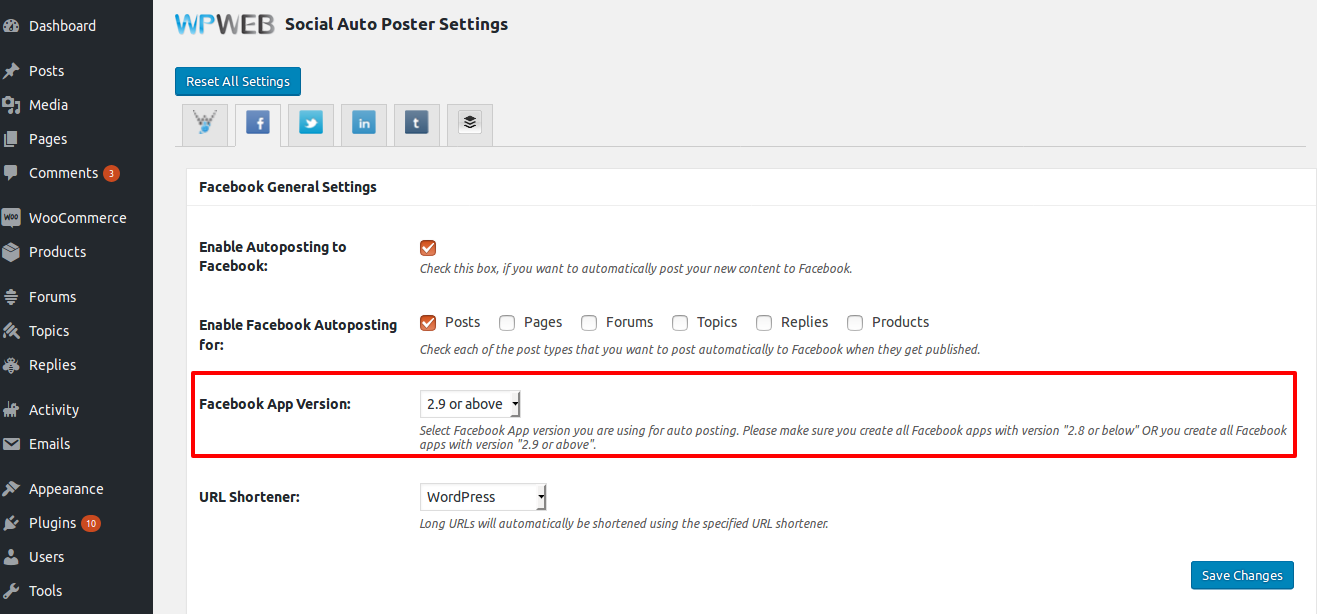Viewport: 1317px width, 614px height.
Task: Click the WPWEB logo in header
Action: pyautogui.click(x=224, y=24)
